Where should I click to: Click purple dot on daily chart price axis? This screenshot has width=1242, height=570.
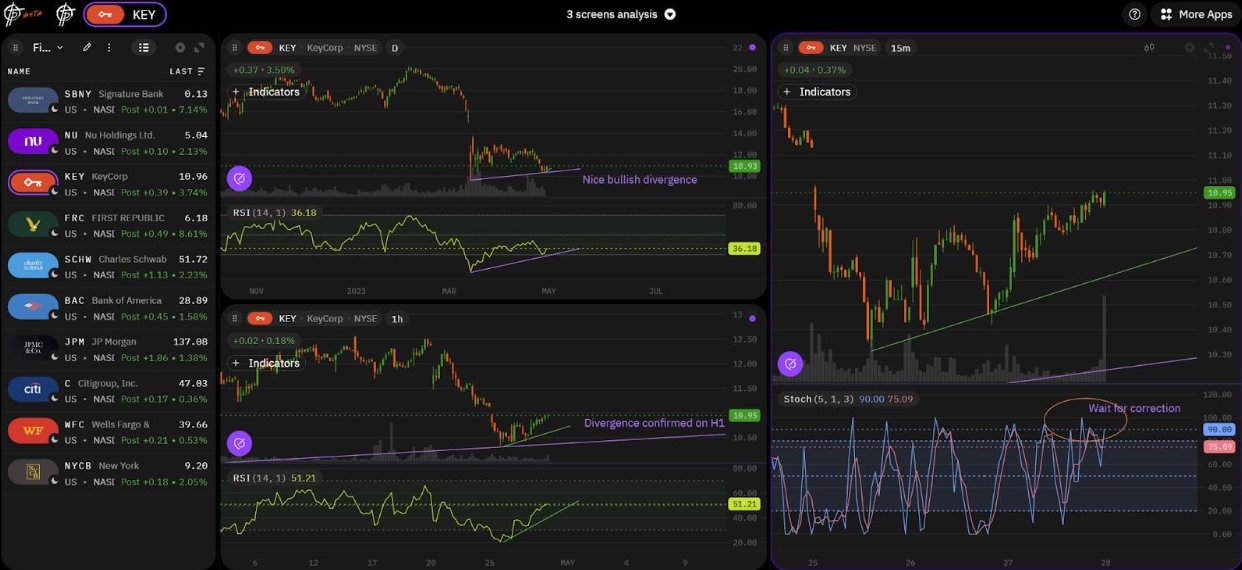pyautogui.click(x=751, y=47)
